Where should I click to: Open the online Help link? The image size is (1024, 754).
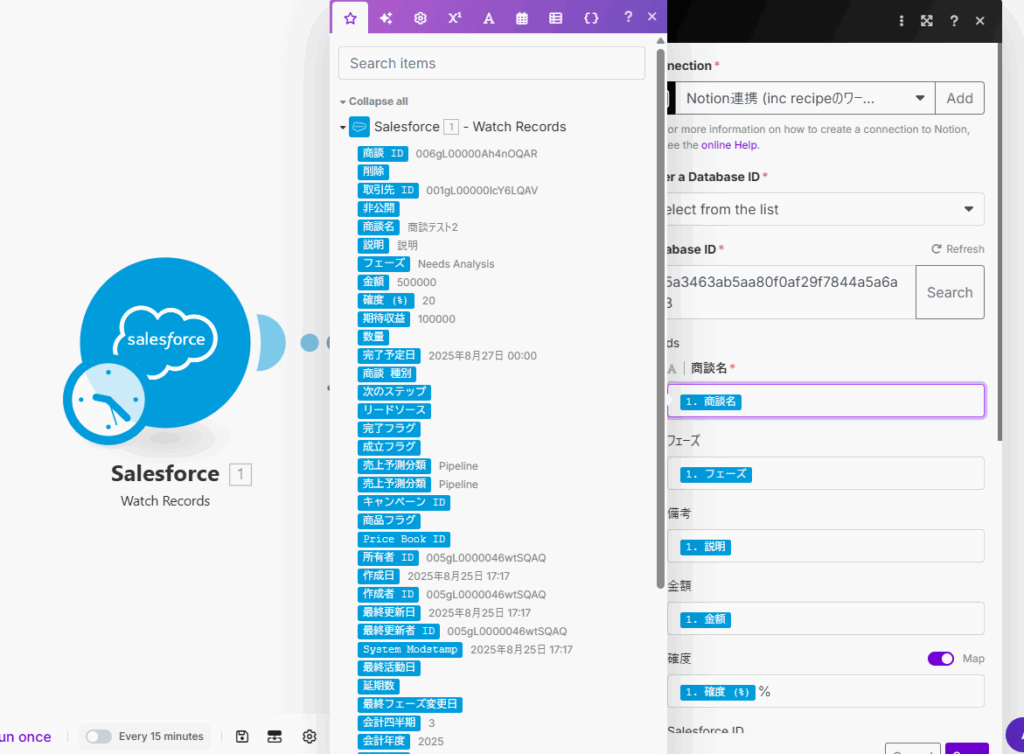729,145
